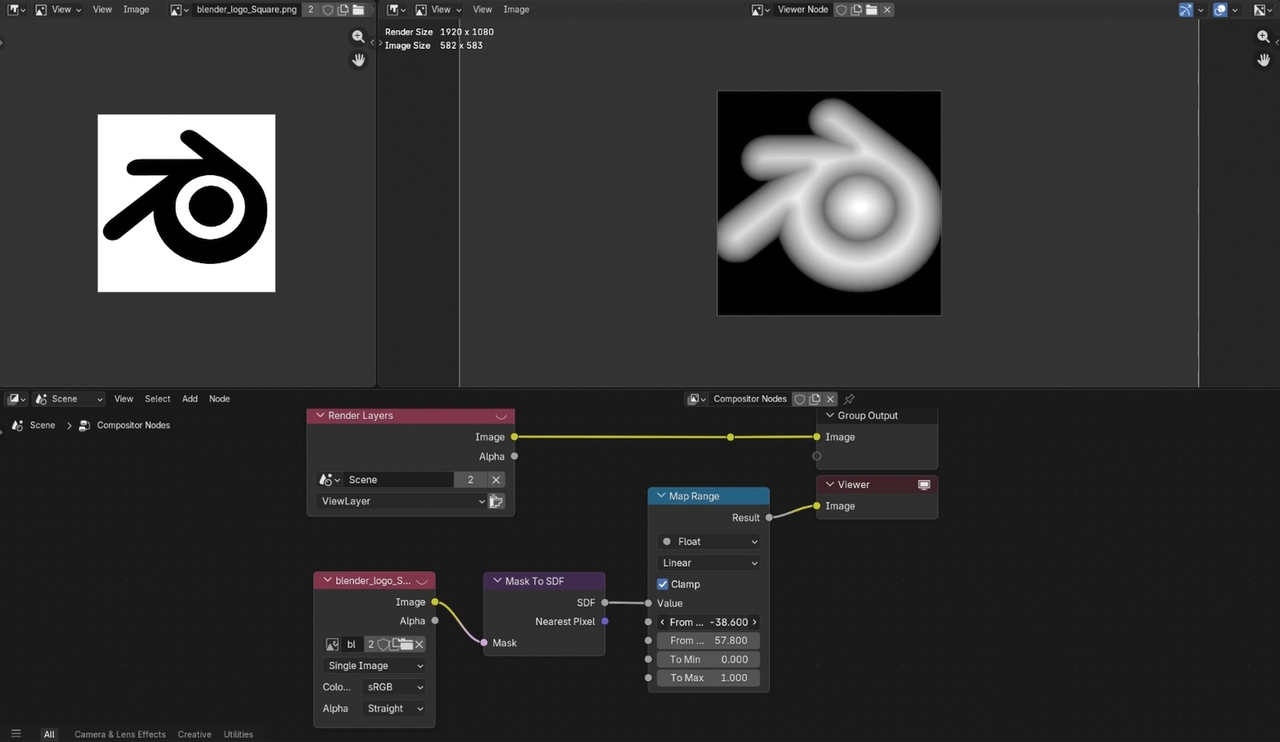The width and height of the screenshot is (1280, 742).
Task: Open image mode View dropdown in left editor
Action: click(x=58, y=10)
